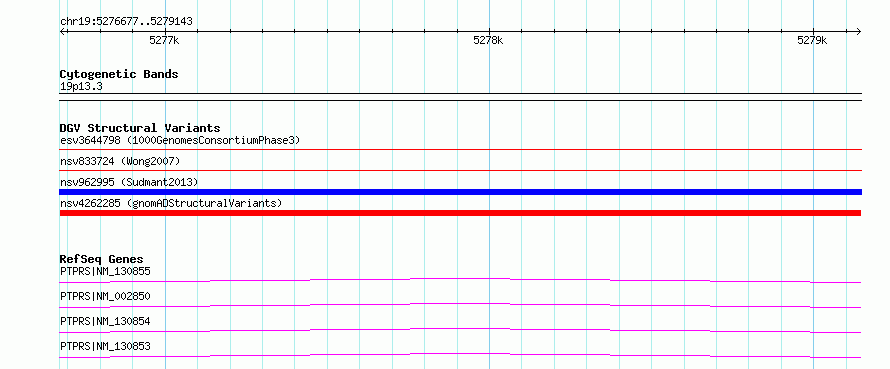Open esv3644798 (1000GenomesConsortiumPhase3) variant label

pyautogui.click(x=180, y=140)
